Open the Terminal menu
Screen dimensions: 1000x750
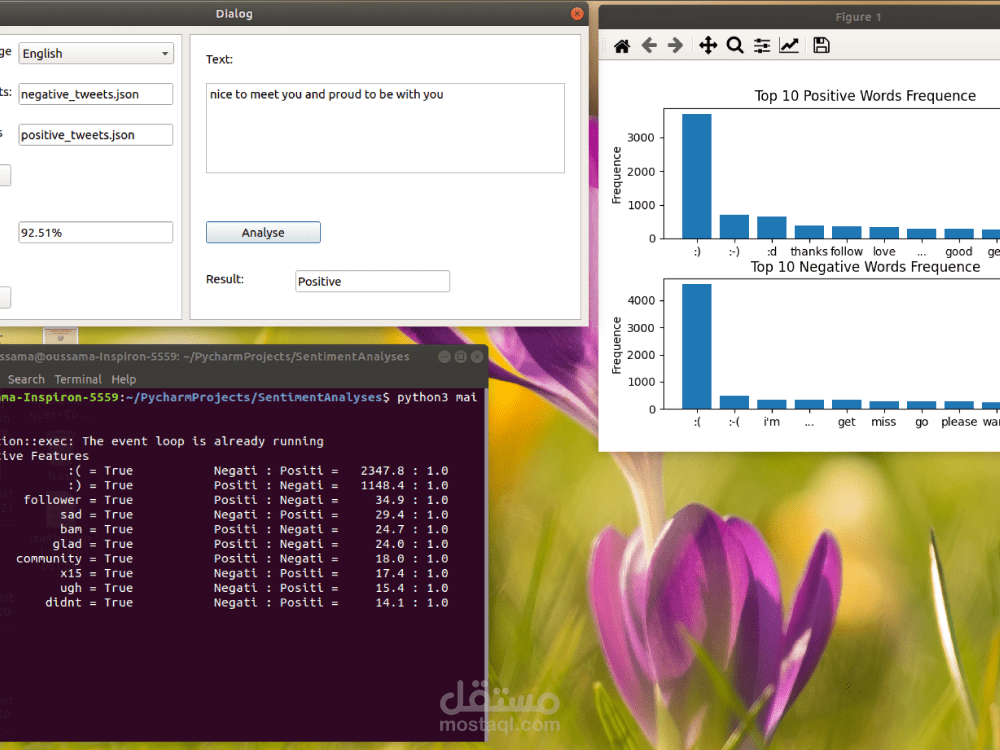click(78, 379)
